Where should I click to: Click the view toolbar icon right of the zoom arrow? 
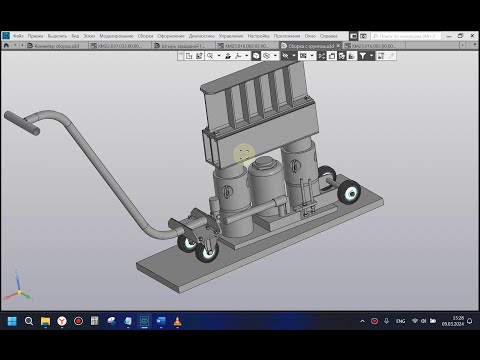228,56
